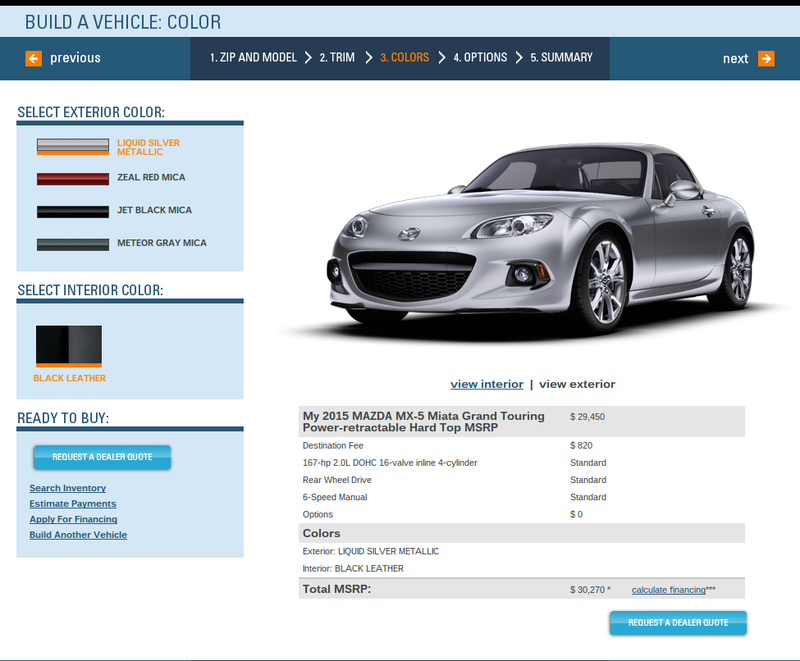Viewport: 800px width, 661px height.
Task: Go to next step via 'next' text
Action: tap(735, 59)
